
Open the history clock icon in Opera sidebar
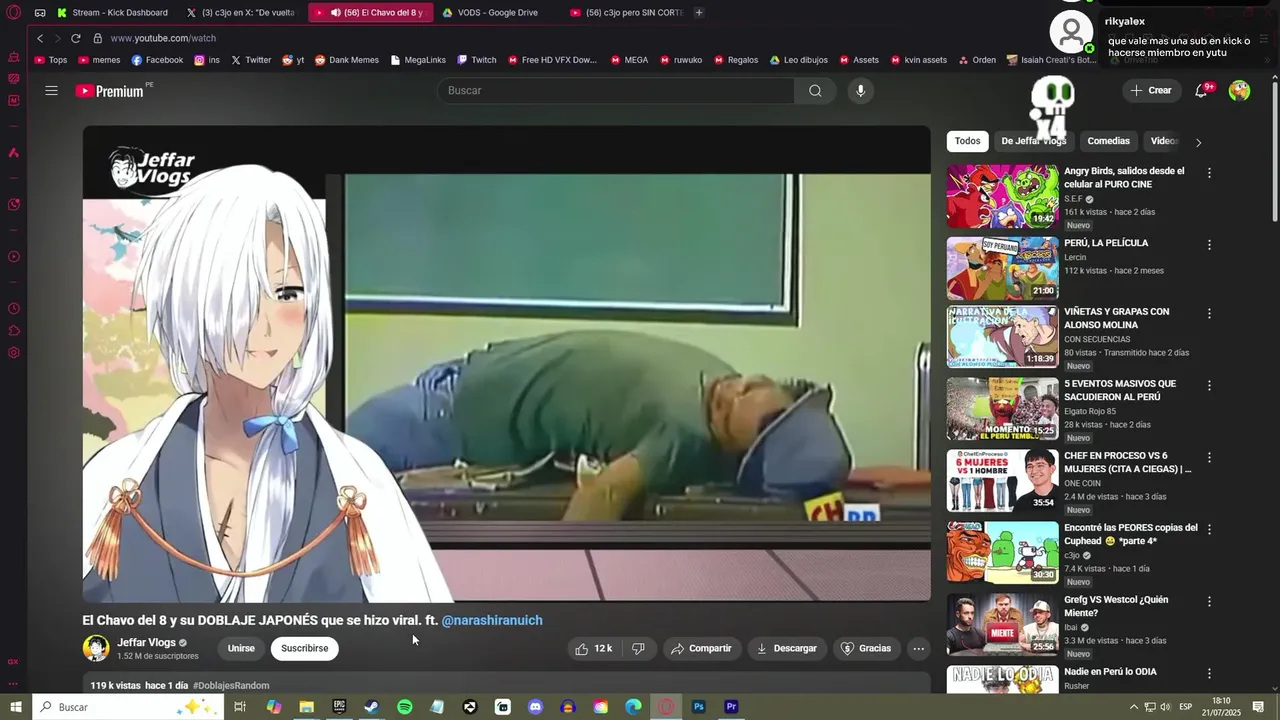pos(14,309)
